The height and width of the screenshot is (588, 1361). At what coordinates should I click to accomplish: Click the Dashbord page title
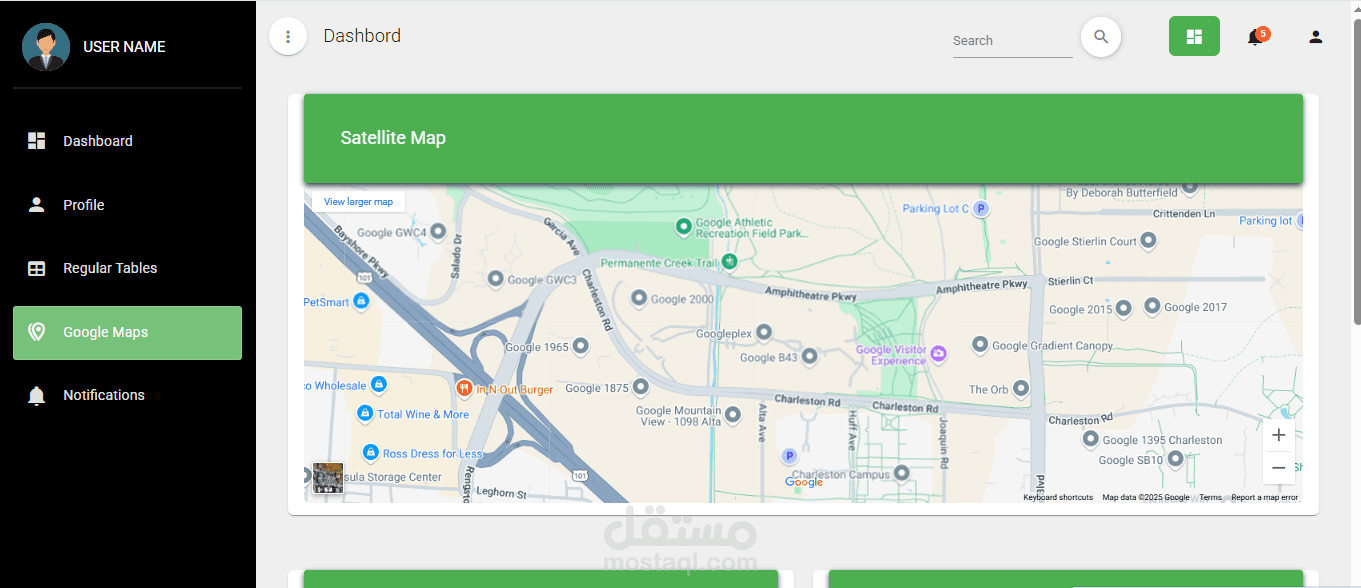(x=362, y=36)
